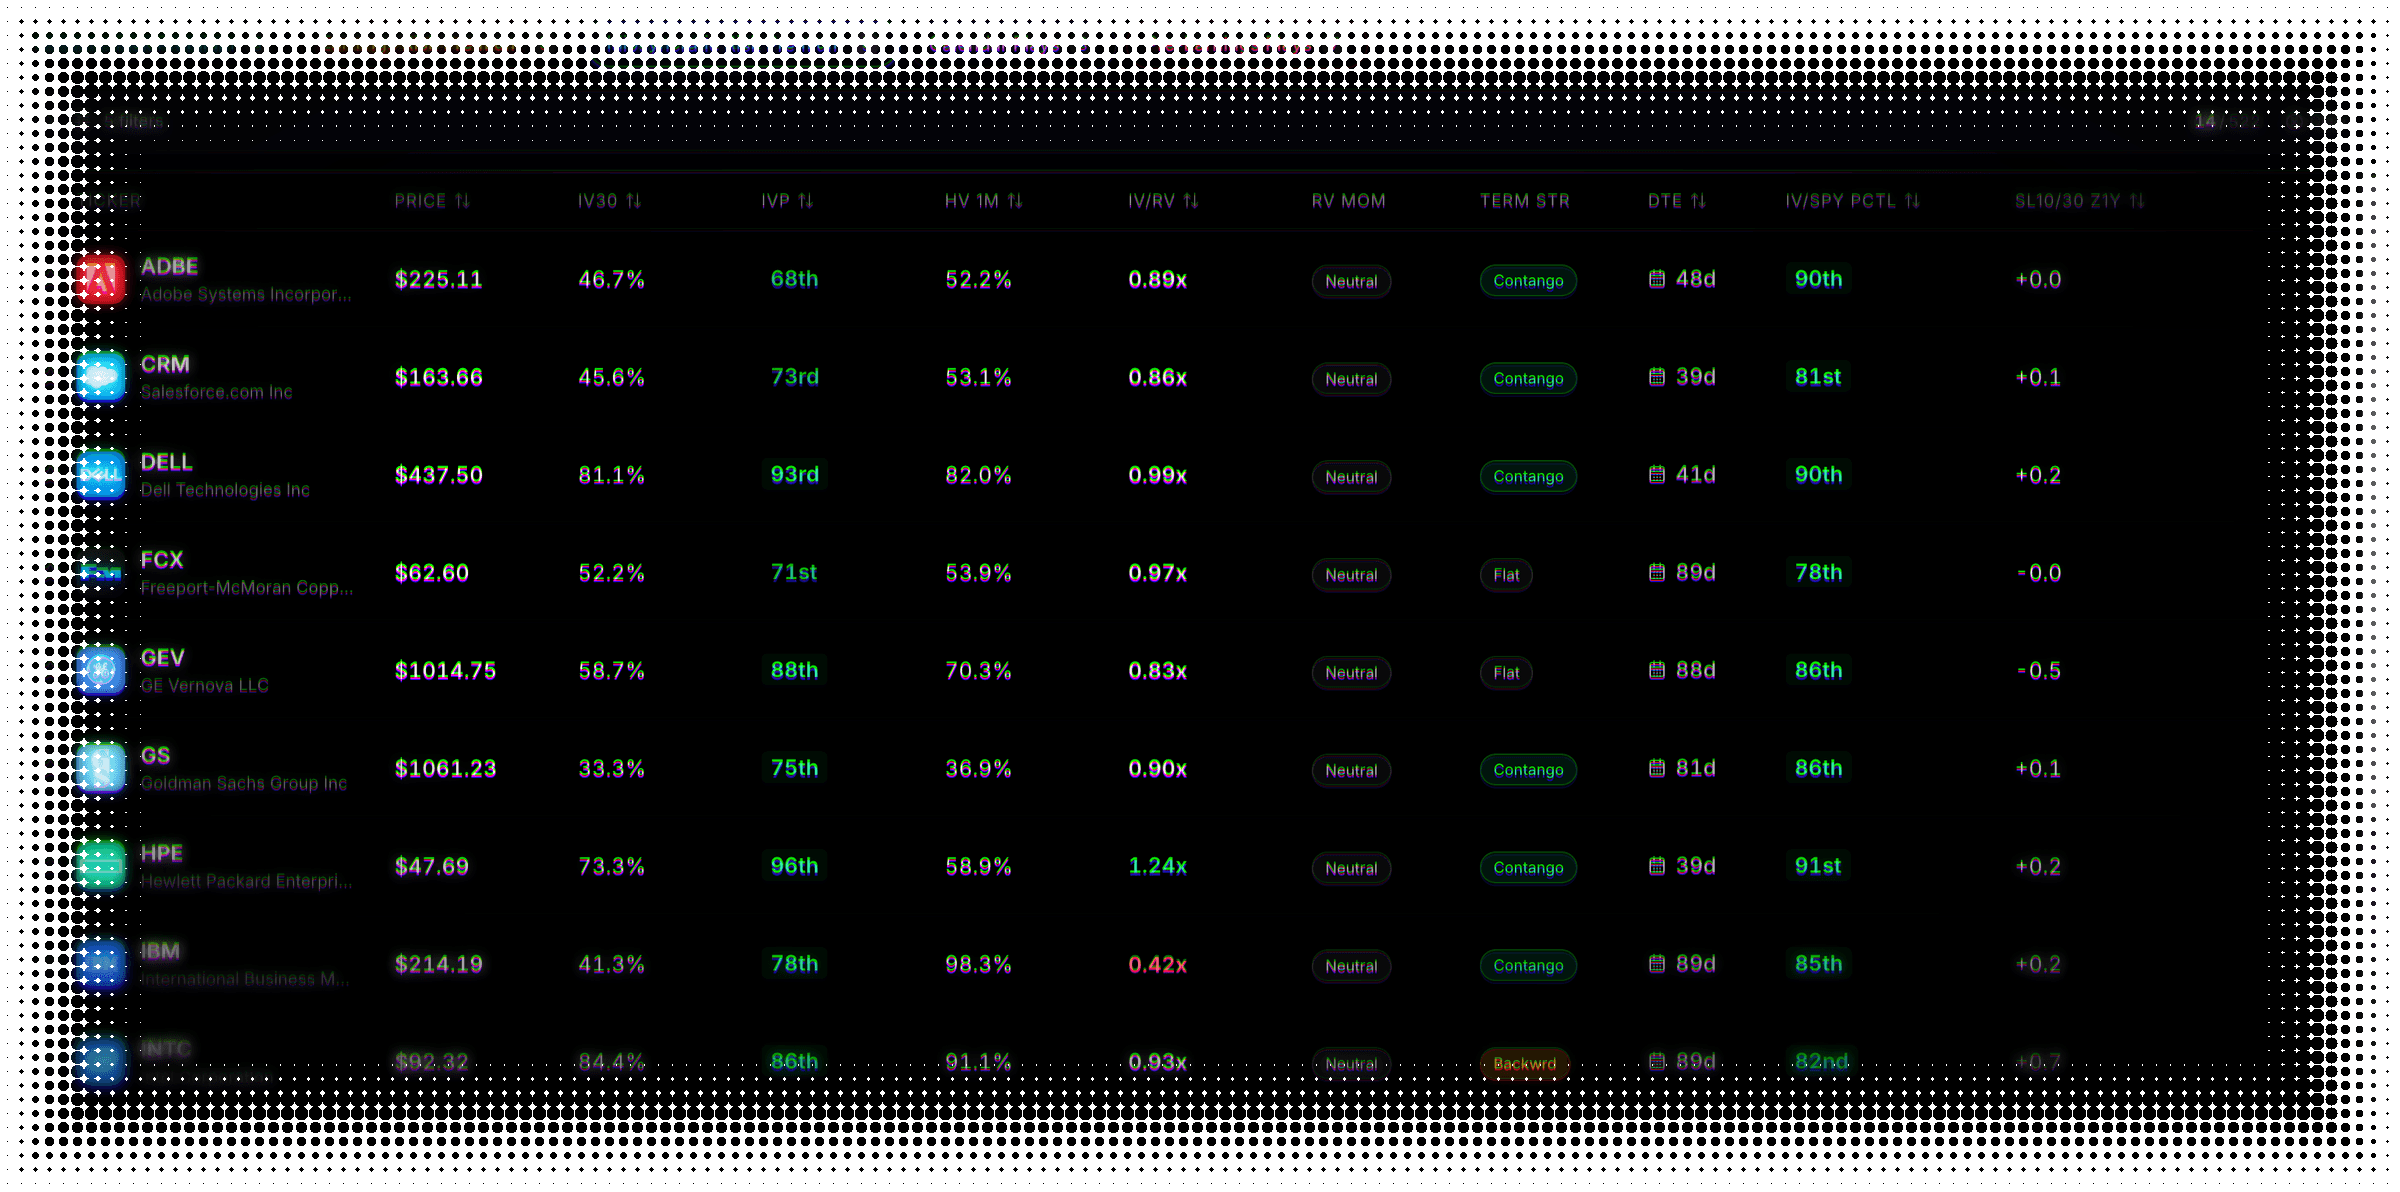
Task: Click the Dell logo icon
Action: tap(101, 475)
